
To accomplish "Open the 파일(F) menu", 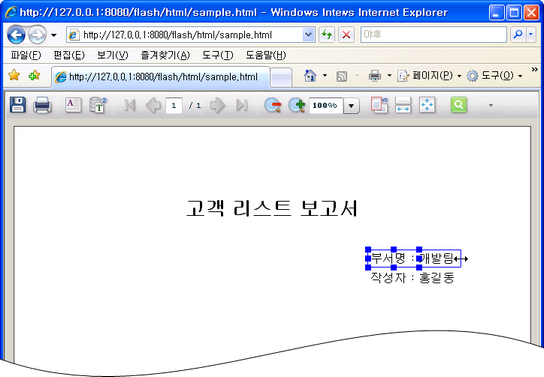I will point(26,55).
